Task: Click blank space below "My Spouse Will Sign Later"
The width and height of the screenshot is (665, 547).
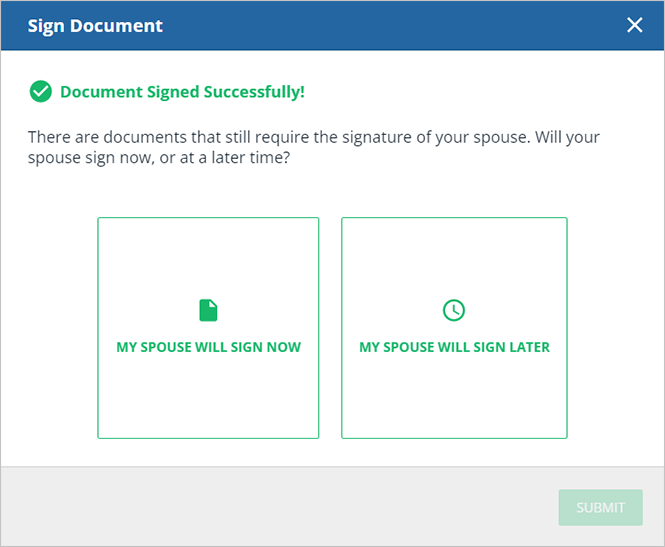Action: (x=454, y=400)
